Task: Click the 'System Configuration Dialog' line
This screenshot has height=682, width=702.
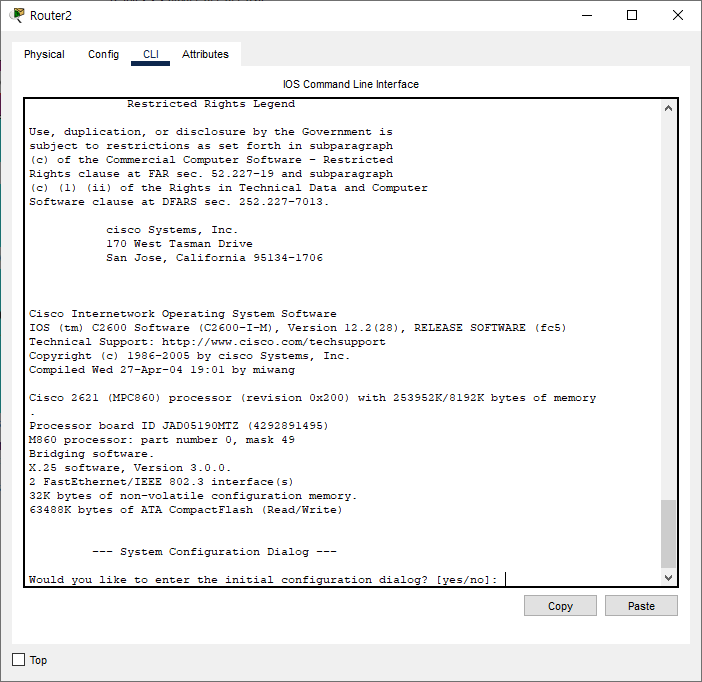Action: pos(214,552)
